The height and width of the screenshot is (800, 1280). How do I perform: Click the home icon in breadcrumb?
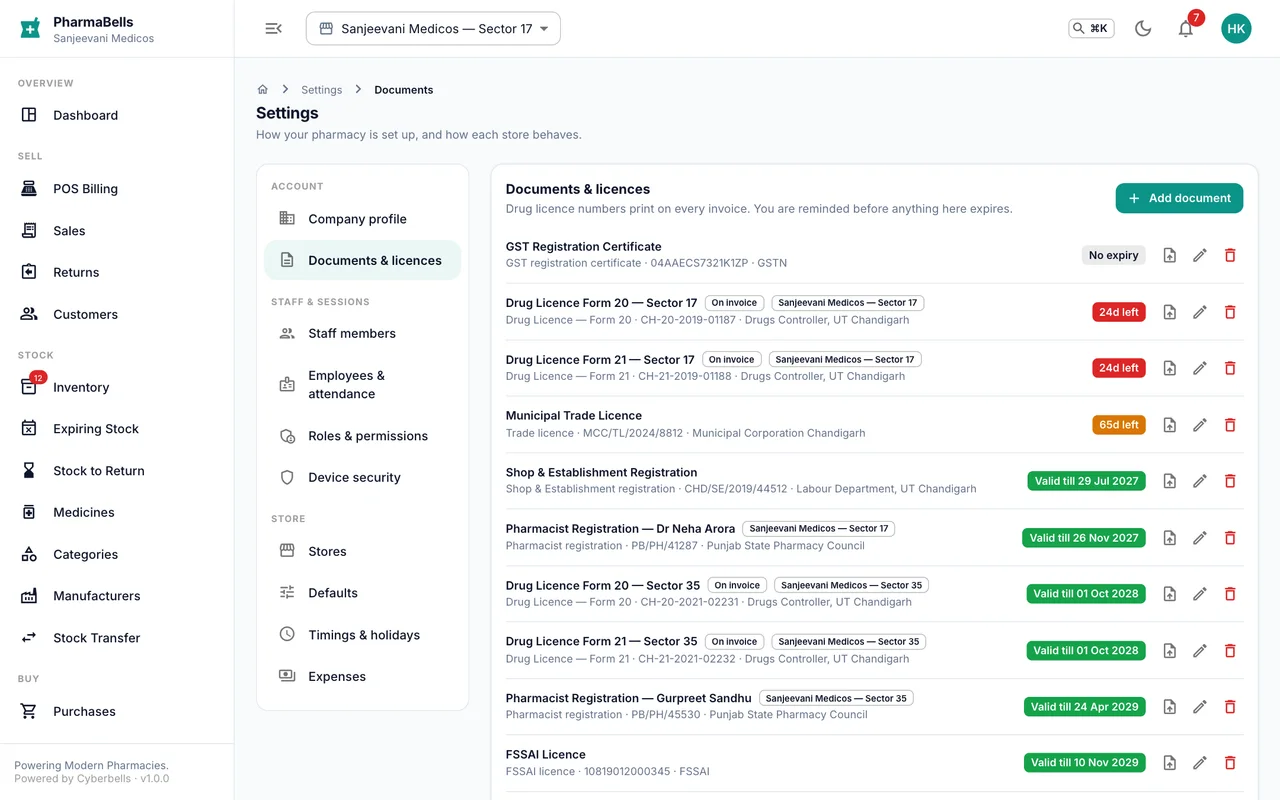[263, 89]
